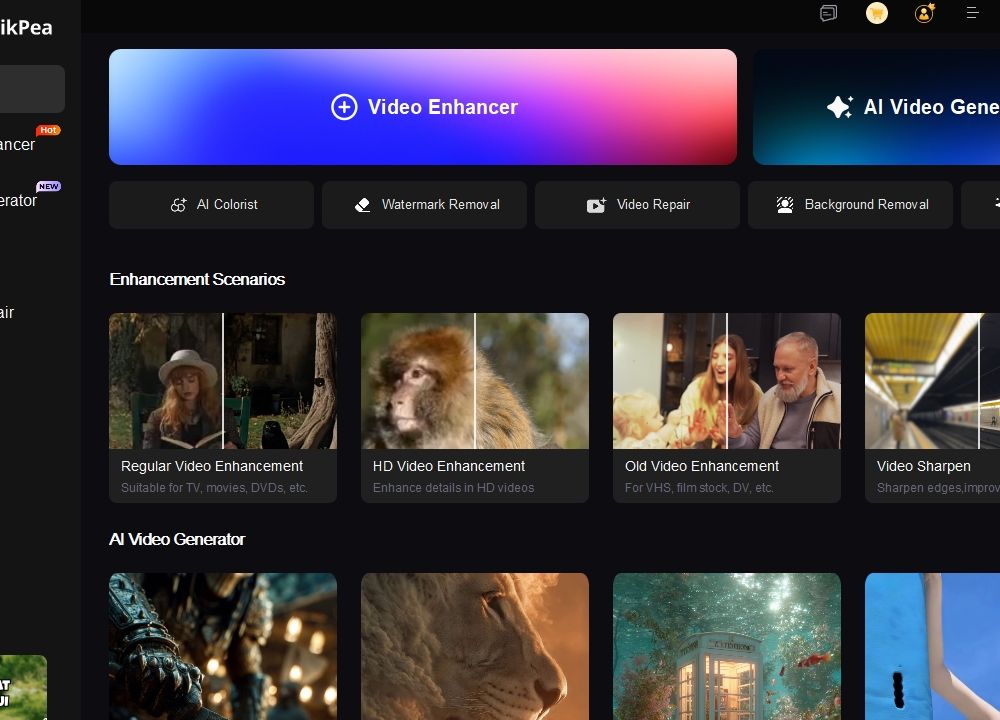Open the lion generator sample
The height and width of the screenshot is (720, 1000).
click(x=474, y=647)
